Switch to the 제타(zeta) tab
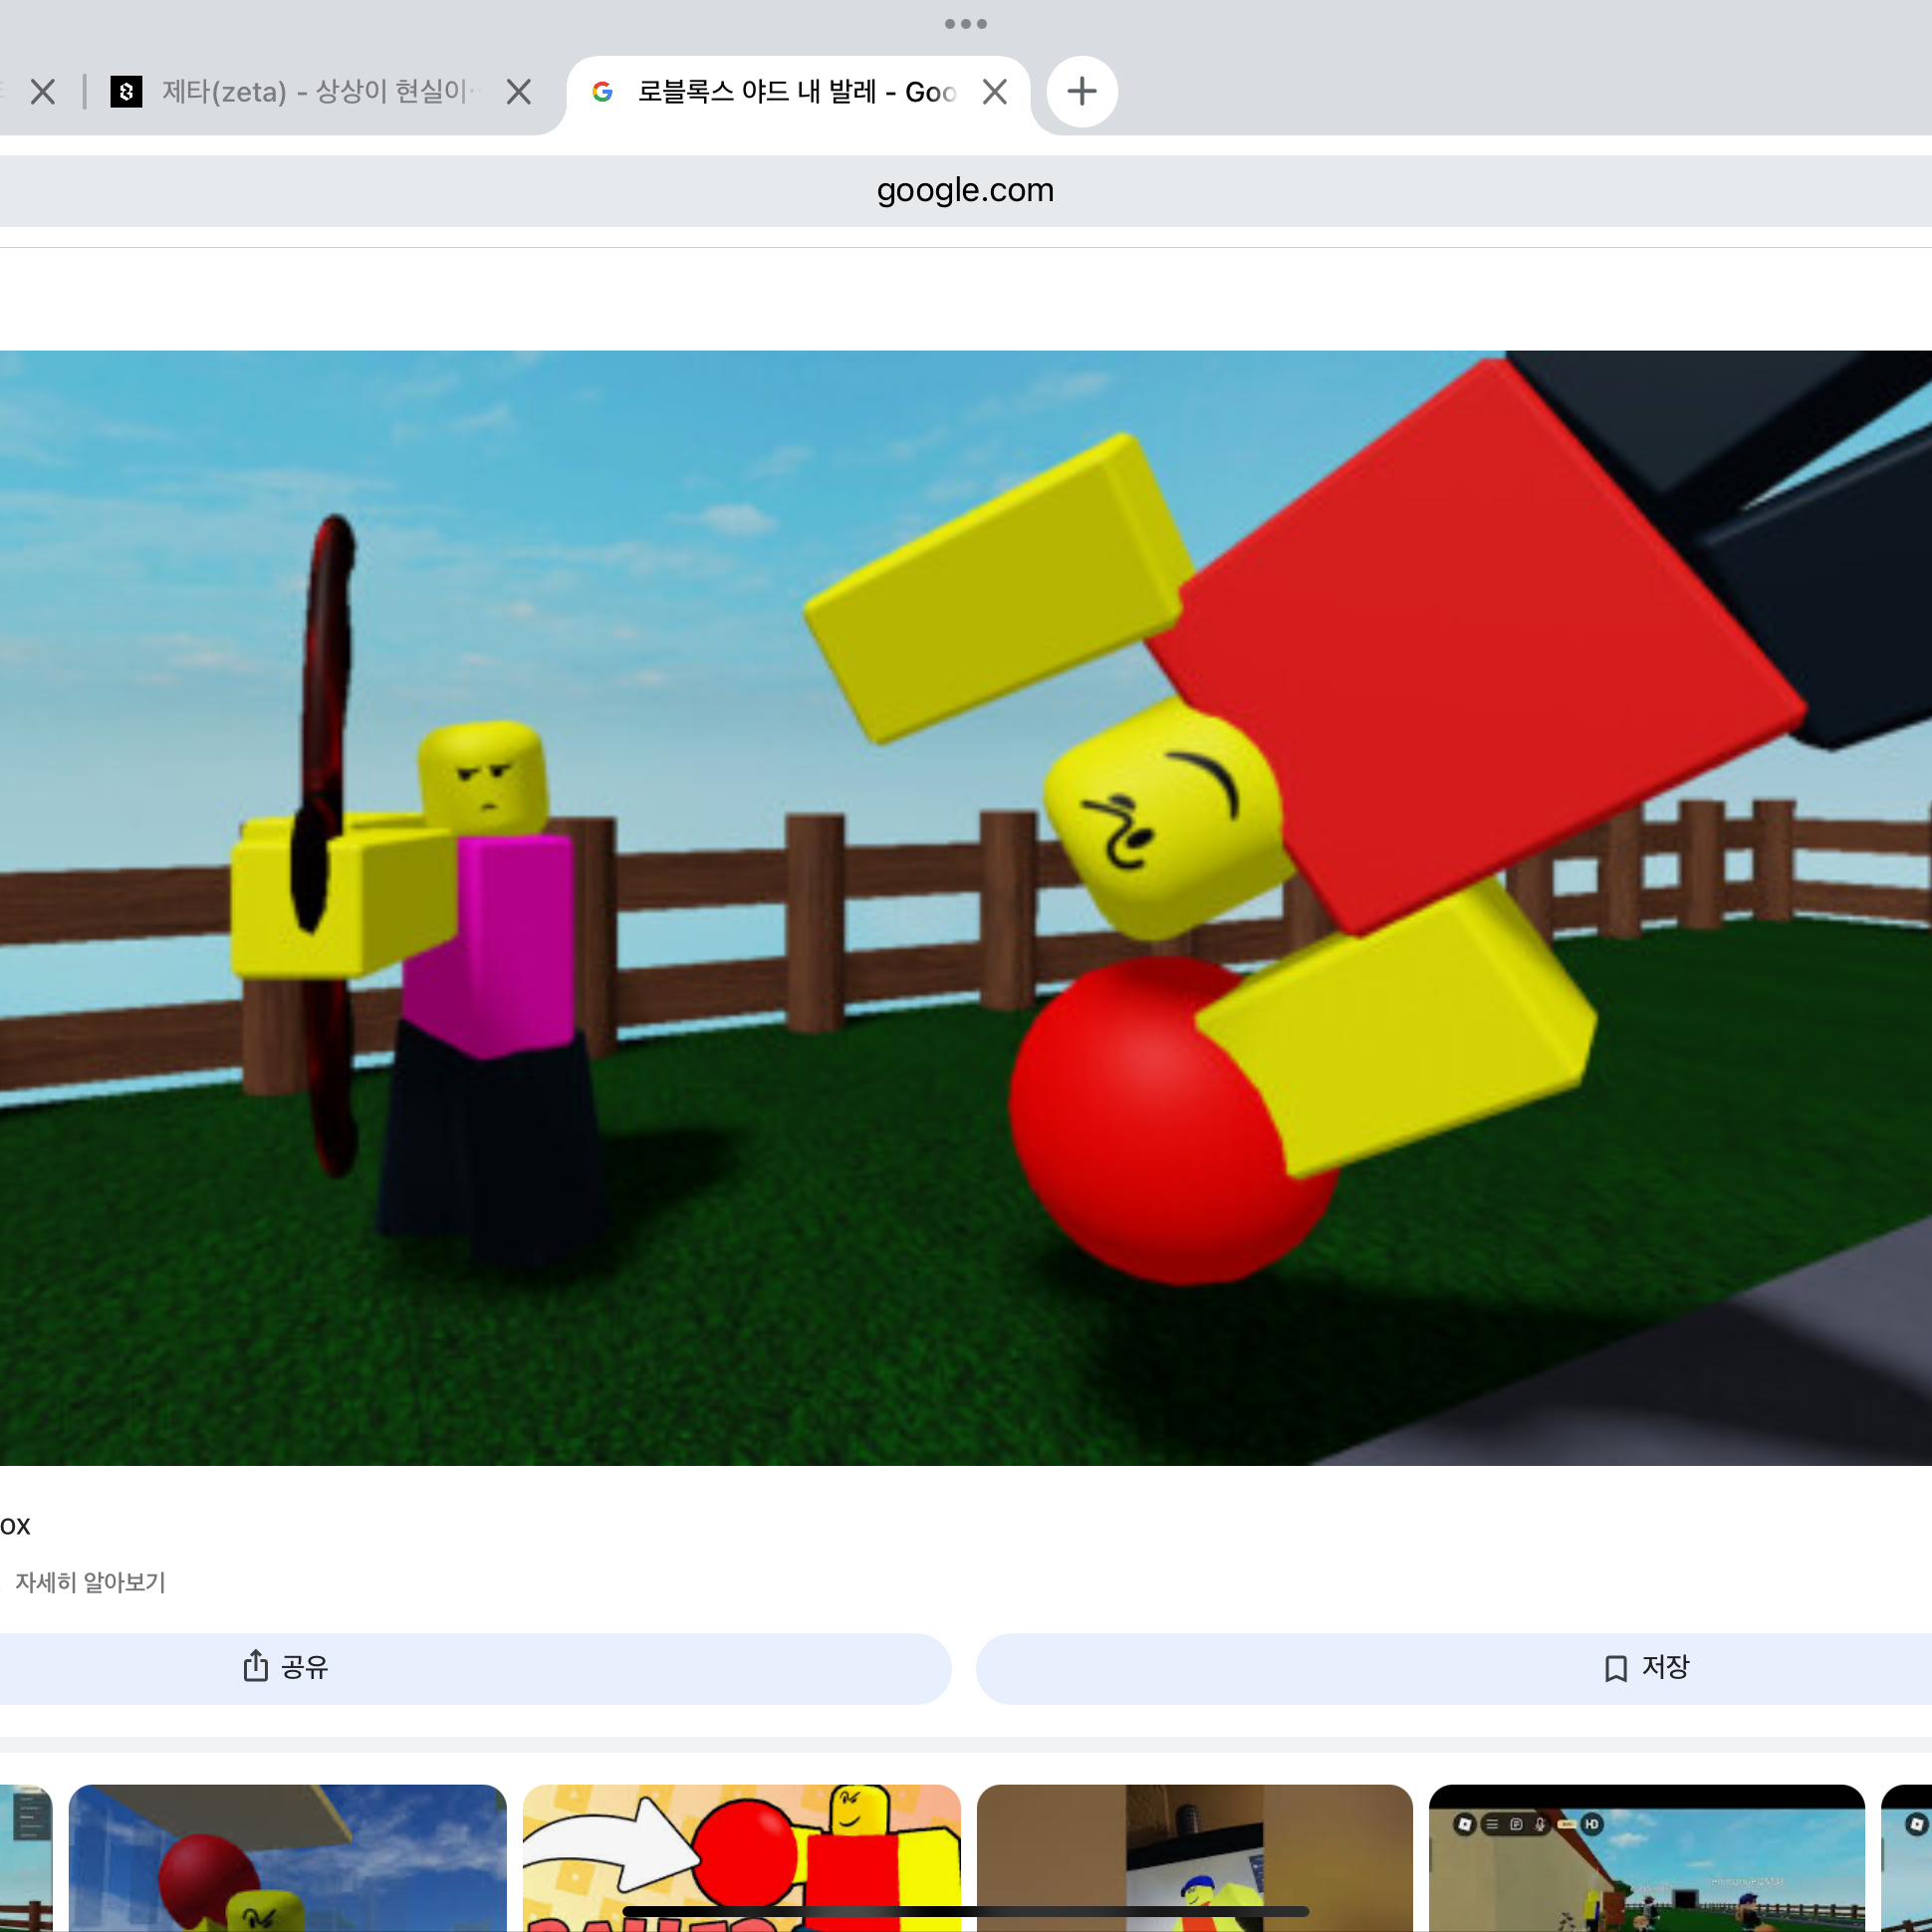This screenshot has height=1932, width=1932. pos(314,92)
